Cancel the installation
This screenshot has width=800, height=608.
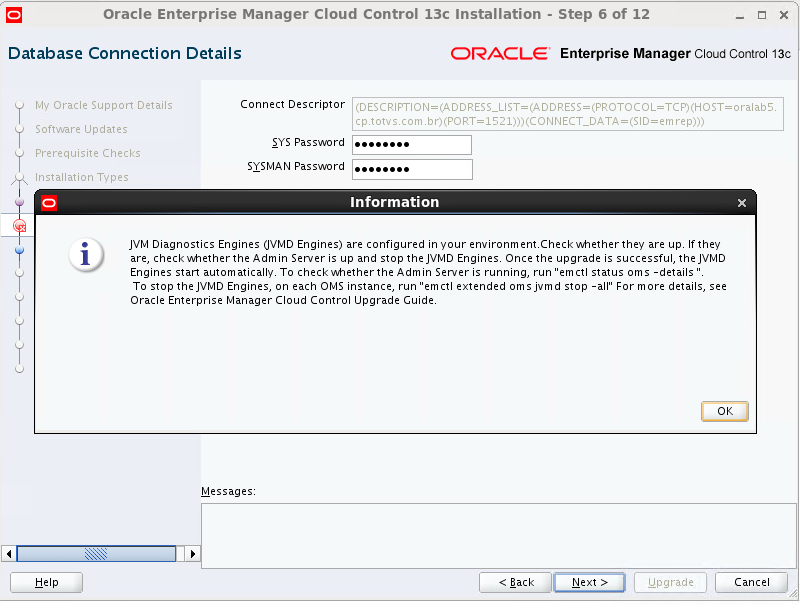pyautogui.click(x=751, y=582)
